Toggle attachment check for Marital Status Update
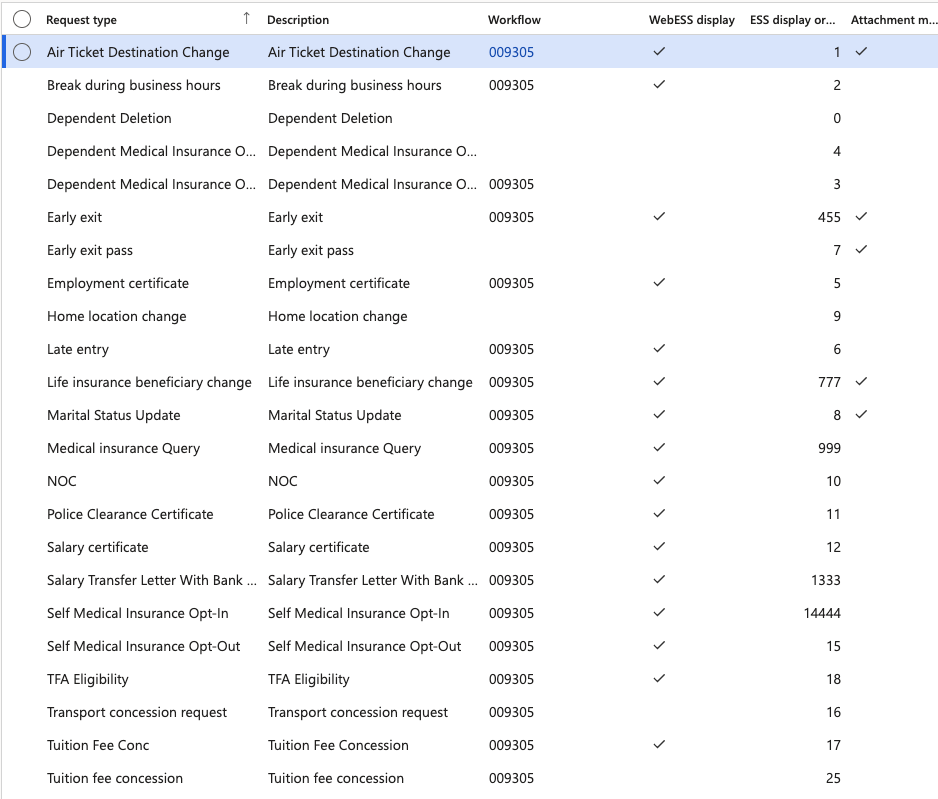This screenshot has width=938, height=799. [861, 414]
